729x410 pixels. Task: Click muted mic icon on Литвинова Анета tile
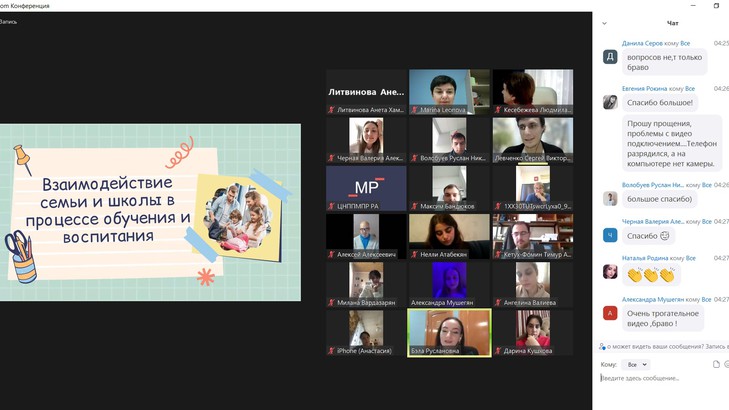pos(331,110)
